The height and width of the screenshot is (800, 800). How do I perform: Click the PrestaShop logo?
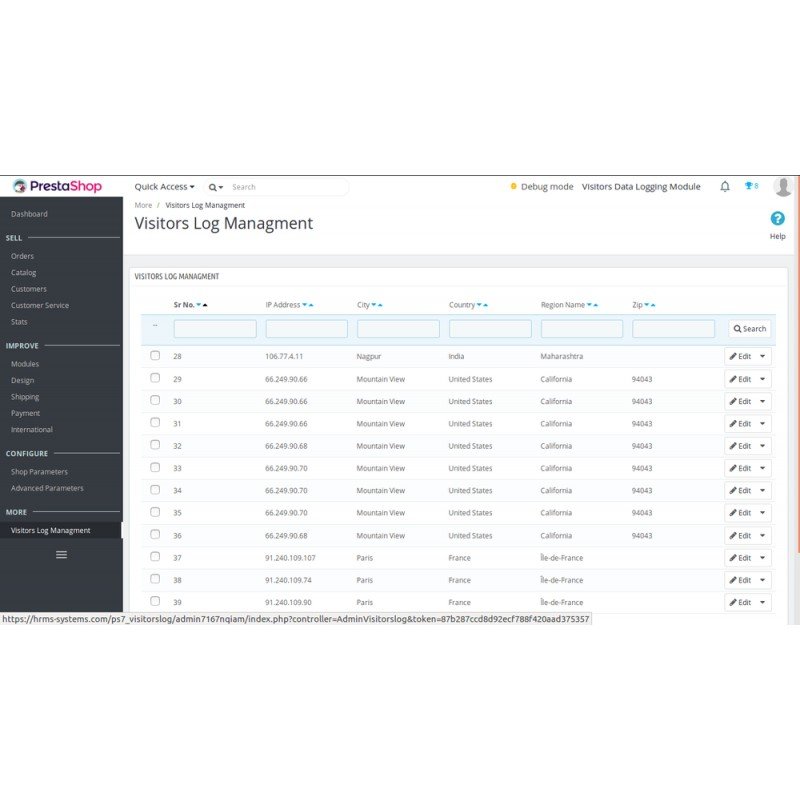pyautogui.click(x=57, y=186)
